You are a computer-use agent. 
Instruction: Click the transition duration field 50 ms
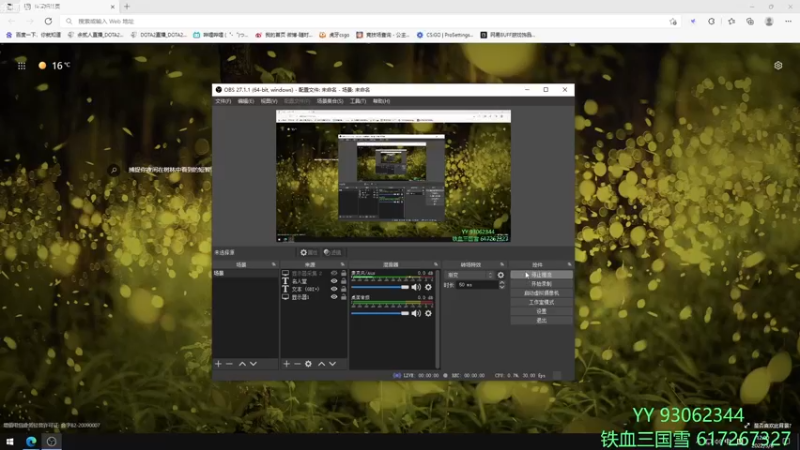[x=477, y=285]
